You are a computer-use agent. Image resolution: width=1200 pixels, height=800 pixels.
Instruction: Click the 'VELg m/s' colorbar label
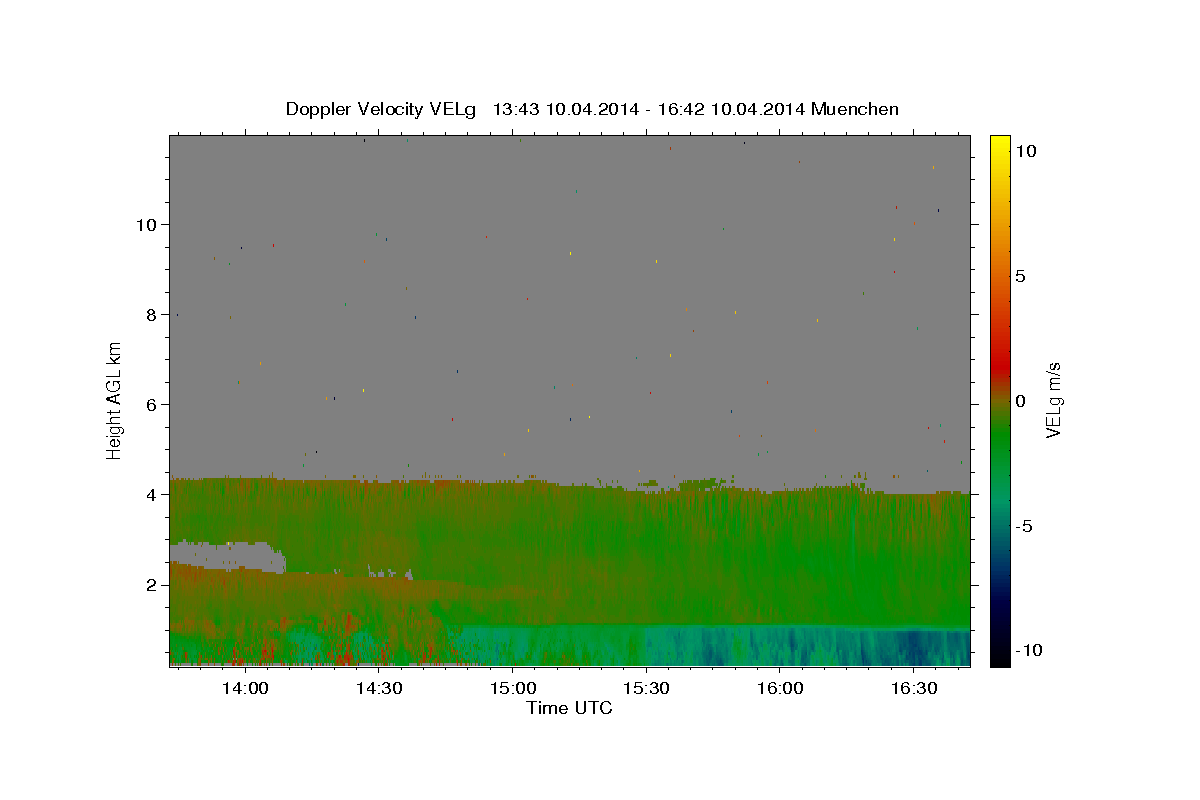pyautogui.click(x=1053, y=401)
